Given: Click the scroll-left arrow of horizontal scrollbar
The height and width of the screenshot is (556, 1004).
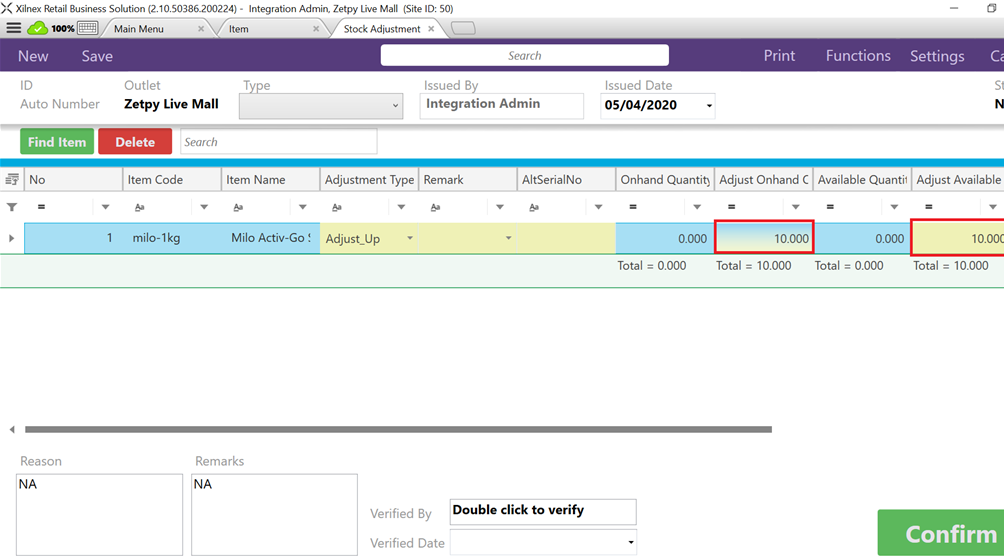Looking at the screenshot, I should click(x=12, y=429).
